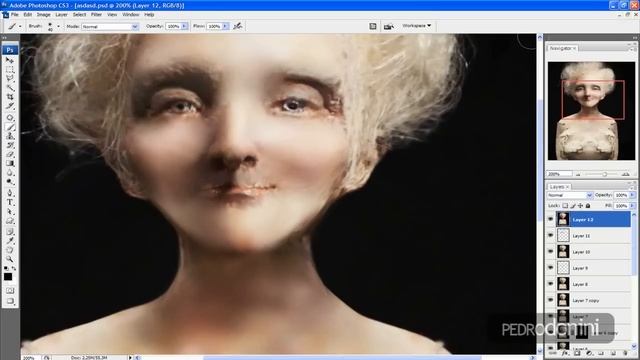Hide Layer 7 copy visibility eye
Screen dimensions: 640x360
pyautogui.click(x=551, y=300)
